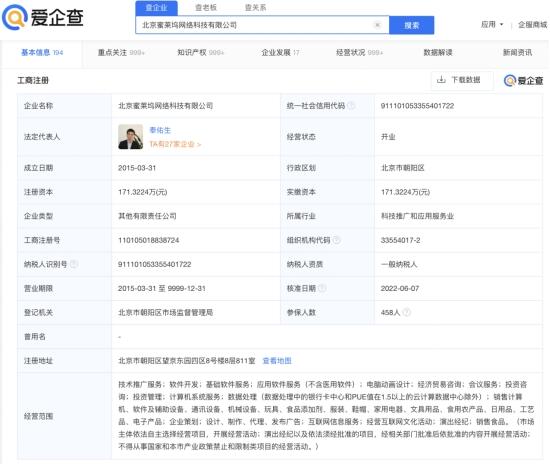This screenshot has width=550, height=464.
Task: Select the 营业期限 value ending 9999-12-31
Action: (161, 288)
